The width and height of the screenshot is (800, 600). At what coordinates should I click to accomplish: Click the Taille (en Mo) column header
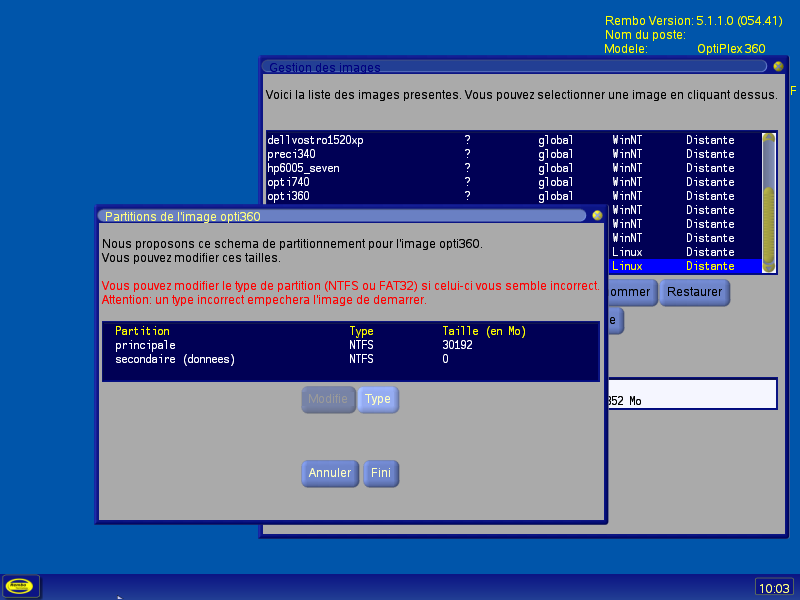point(484,331)
